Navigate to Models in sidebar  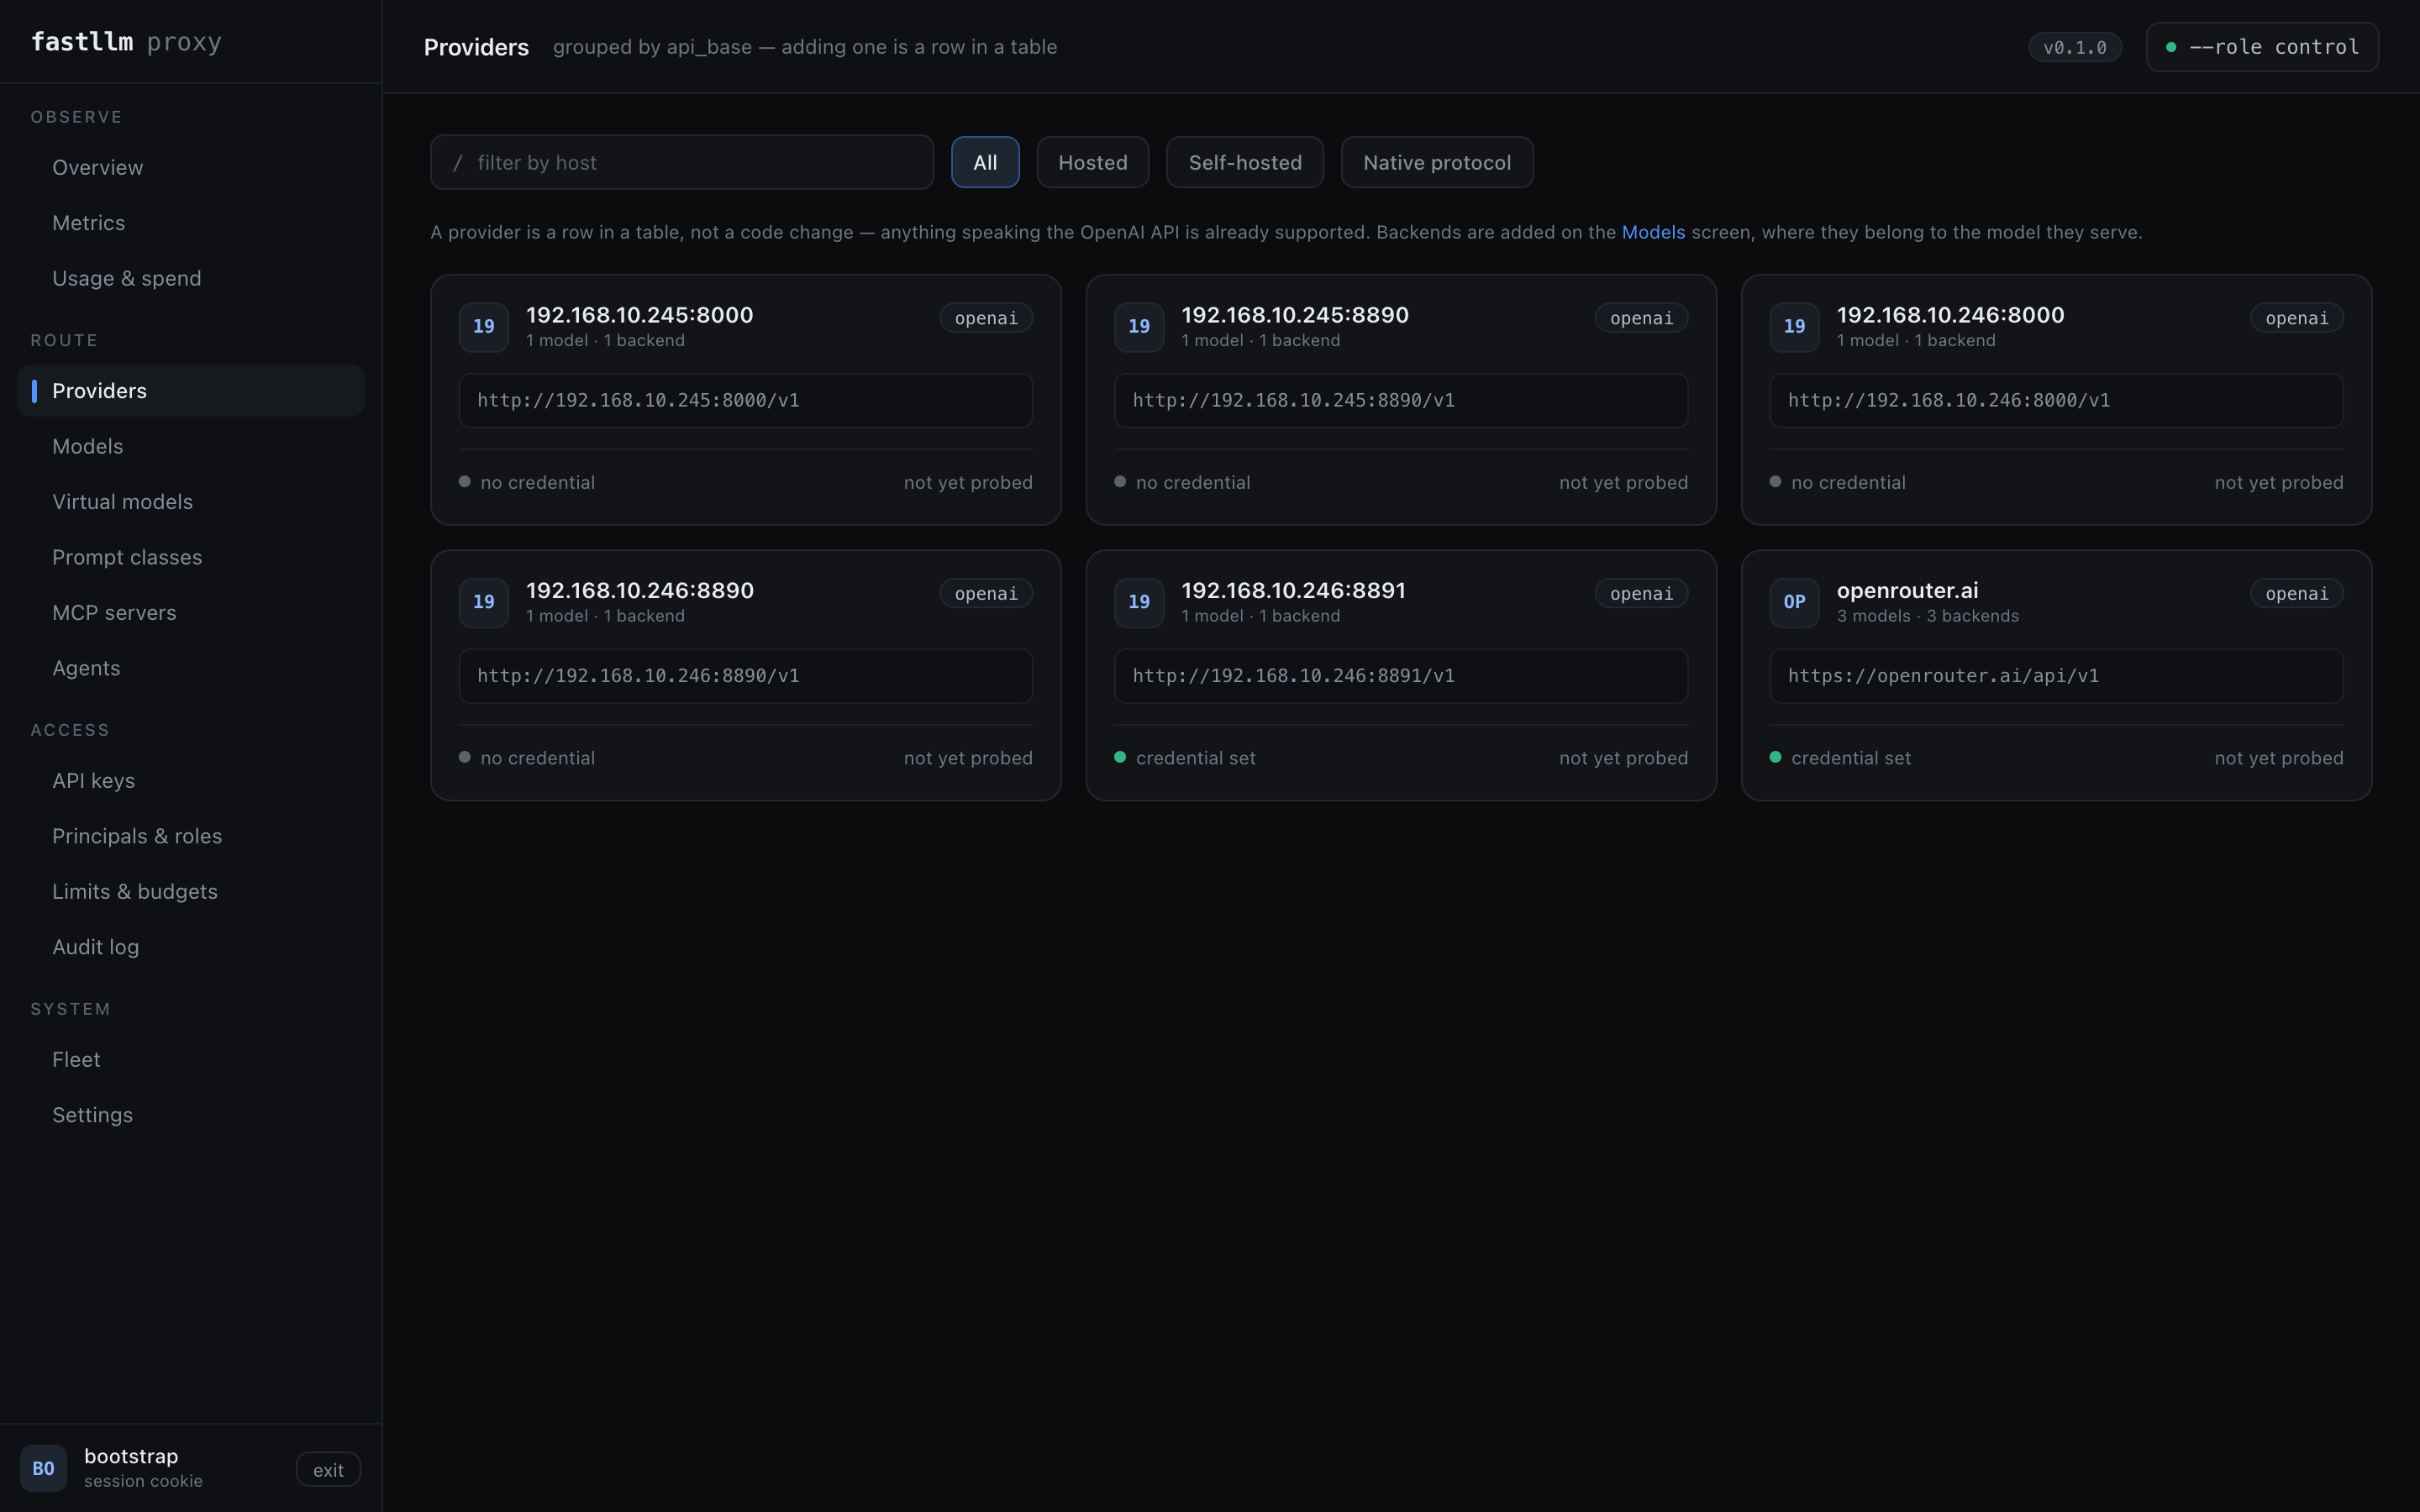click(190, 446)
